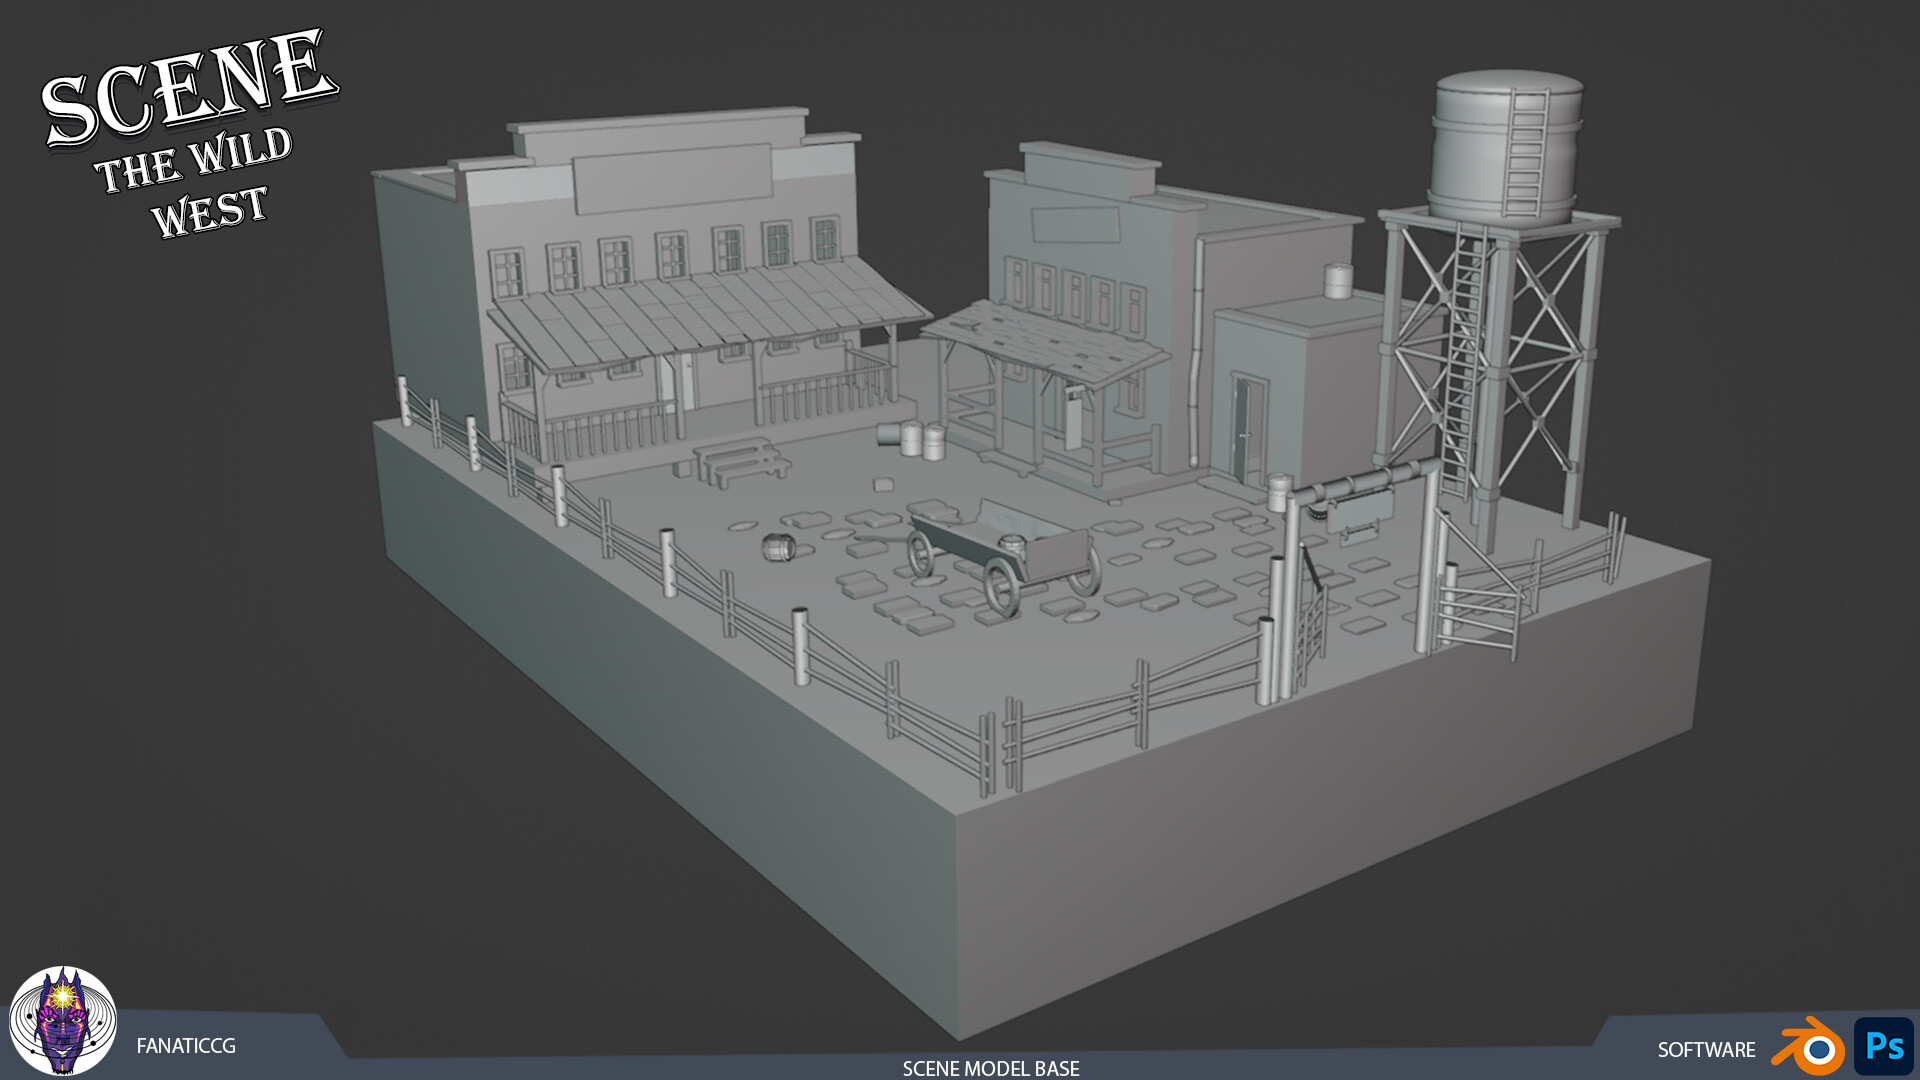Click the SOFTWARE label text
The width and height of the screenshot is (1920, 1080).
1706,1050
